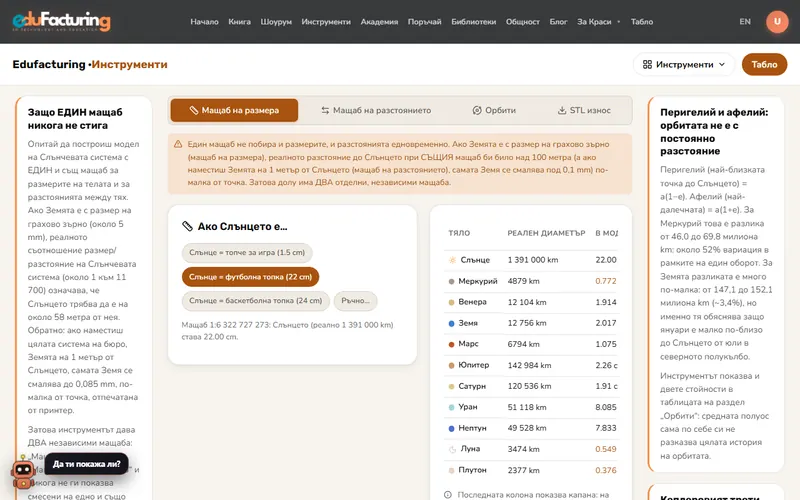
Task: Switch to 'Мащаб на разстоянието' tab
Action: click(x=376, y=110)
